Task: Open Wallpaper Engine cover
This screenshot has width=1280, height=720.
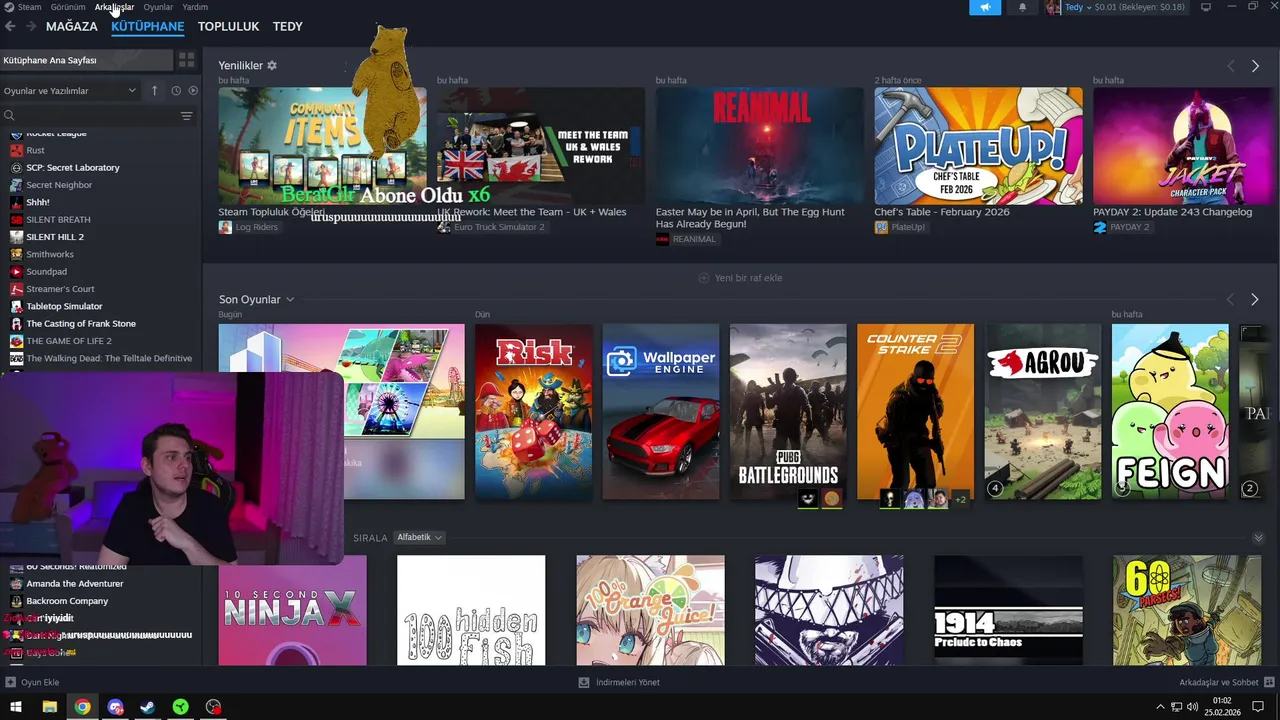Action: pyautogui.click(x=661, y=411)
